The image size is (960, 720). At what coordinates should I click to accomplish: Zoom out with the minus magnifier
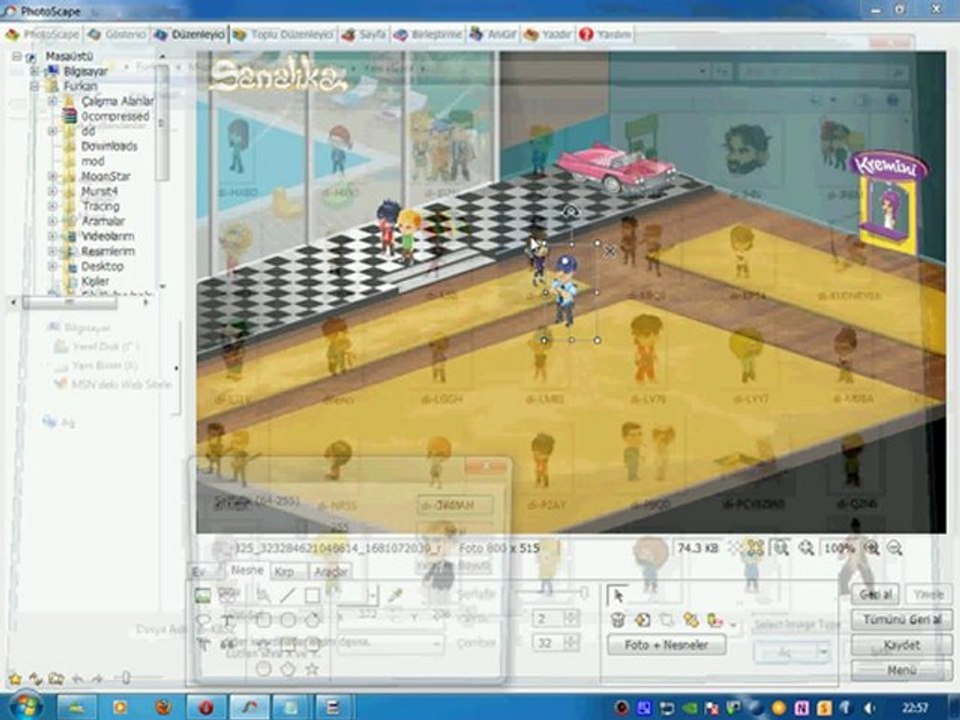894,548
